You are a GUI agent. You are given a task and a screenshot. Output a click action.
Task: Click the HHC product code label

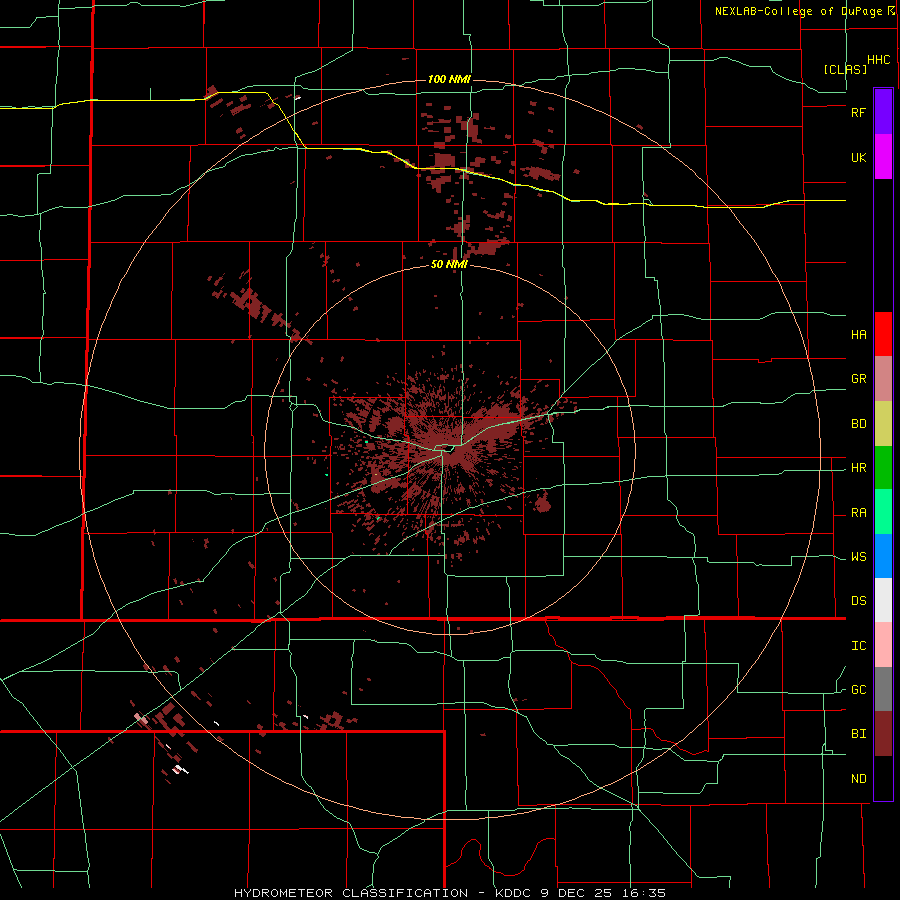point(879,60)
